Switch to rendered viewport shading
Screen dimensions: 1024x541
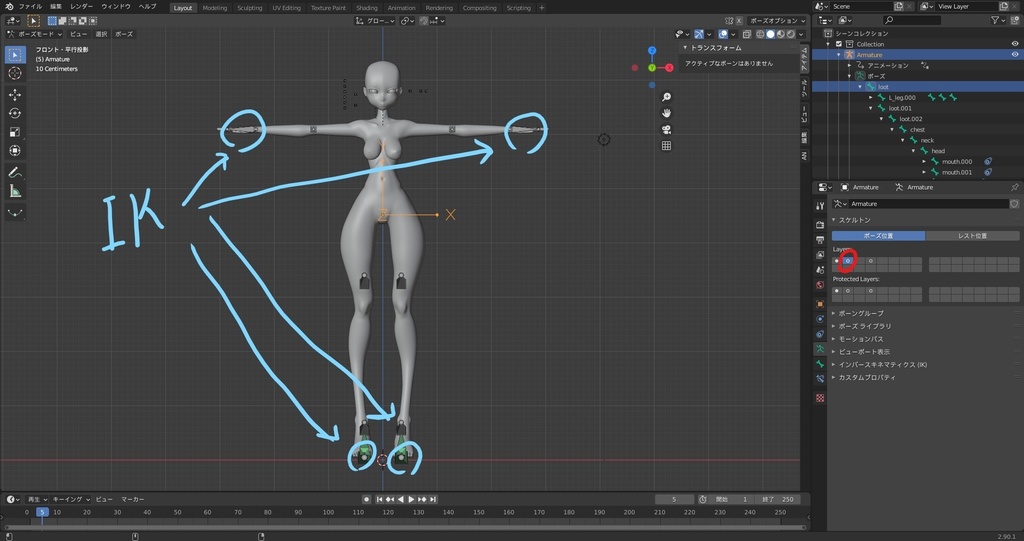(x=791, y=34)
